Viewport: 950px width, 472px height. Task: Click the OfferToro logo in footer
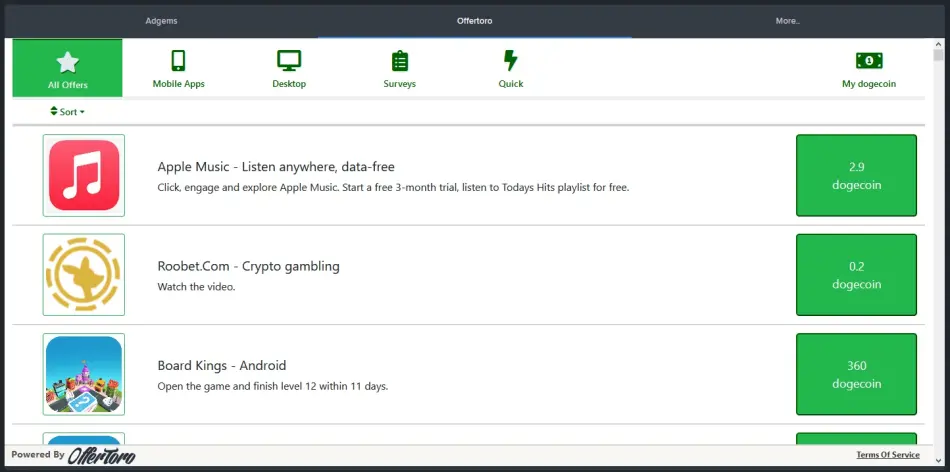coord(101,456)
